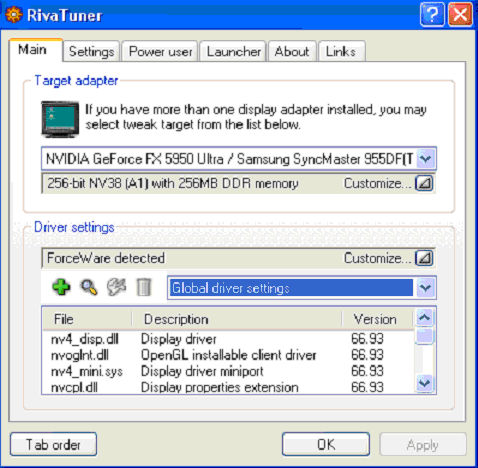Click the magnifying glass icon
This screenshot has width=478, height=468.
coord(89,287)
